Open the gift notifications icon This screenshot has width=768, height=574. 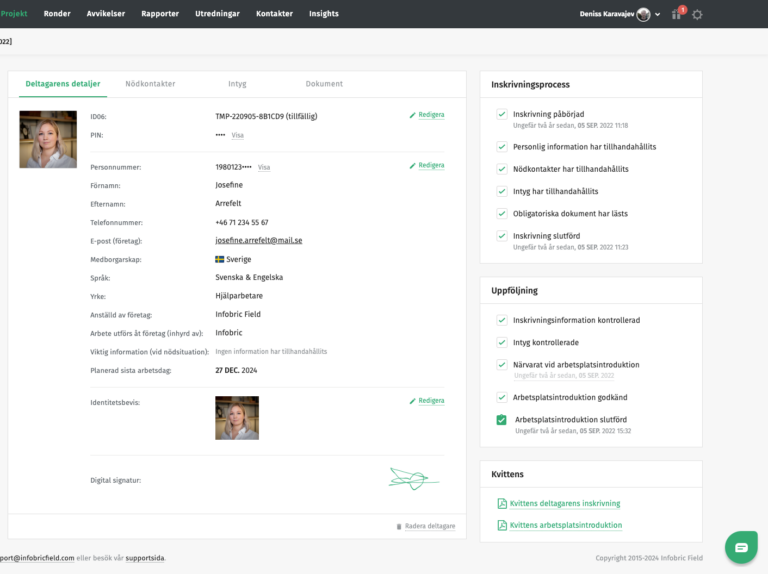[x=677, y=14]
